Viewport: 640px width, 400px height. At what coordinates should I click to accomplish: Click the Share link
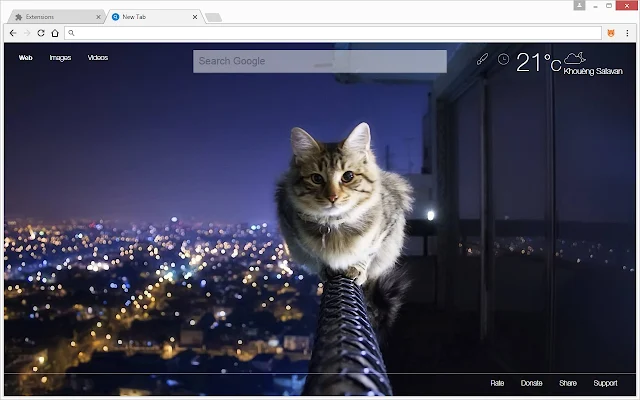[x=568, y=383]
